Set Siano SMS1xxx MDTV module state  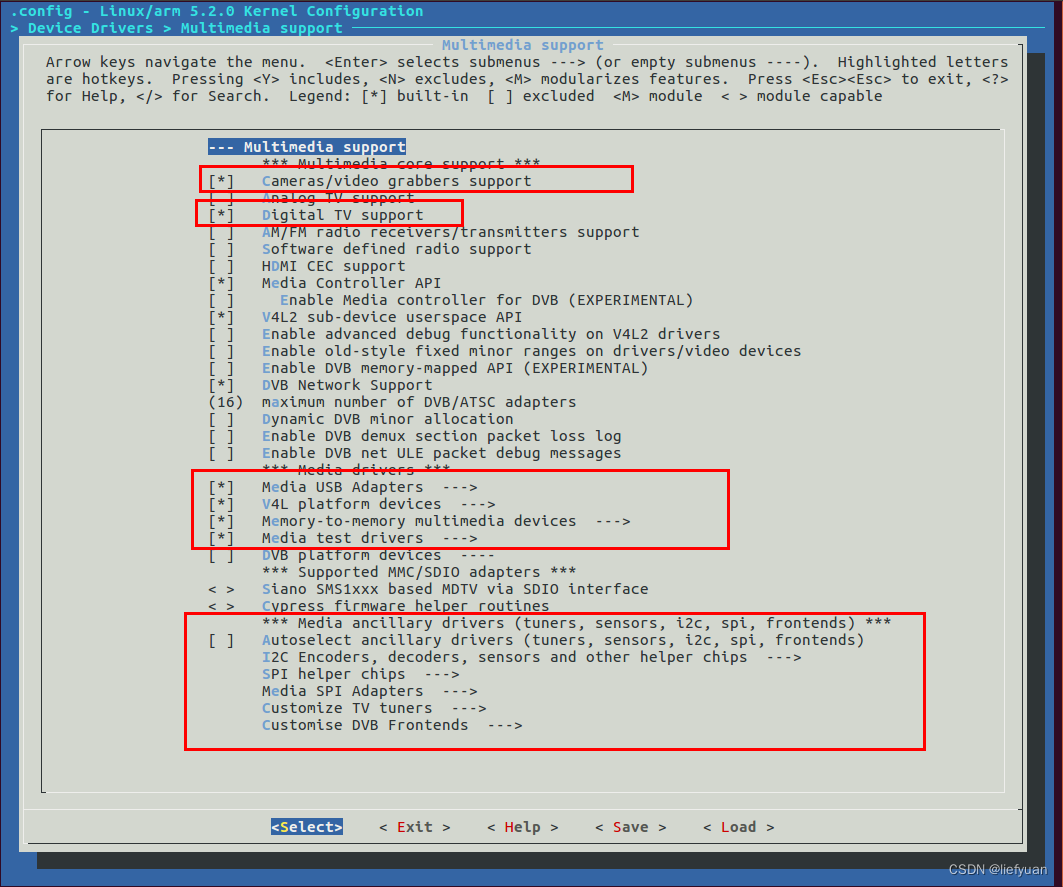[221, 589]
